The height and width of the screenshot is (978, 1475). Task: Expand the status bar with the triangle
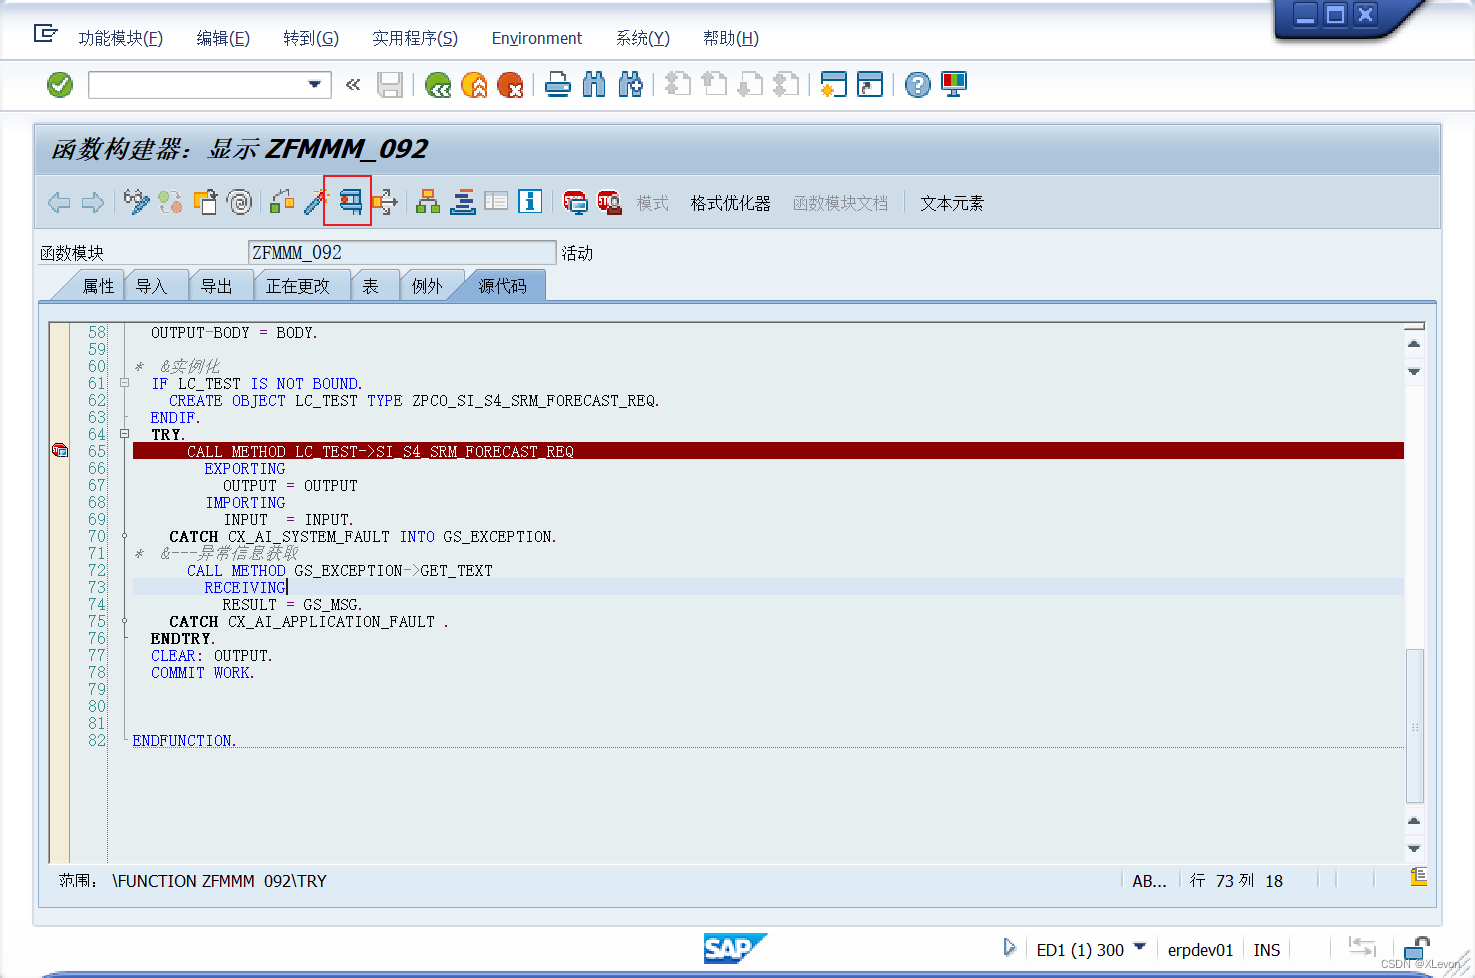(1009, 947)
